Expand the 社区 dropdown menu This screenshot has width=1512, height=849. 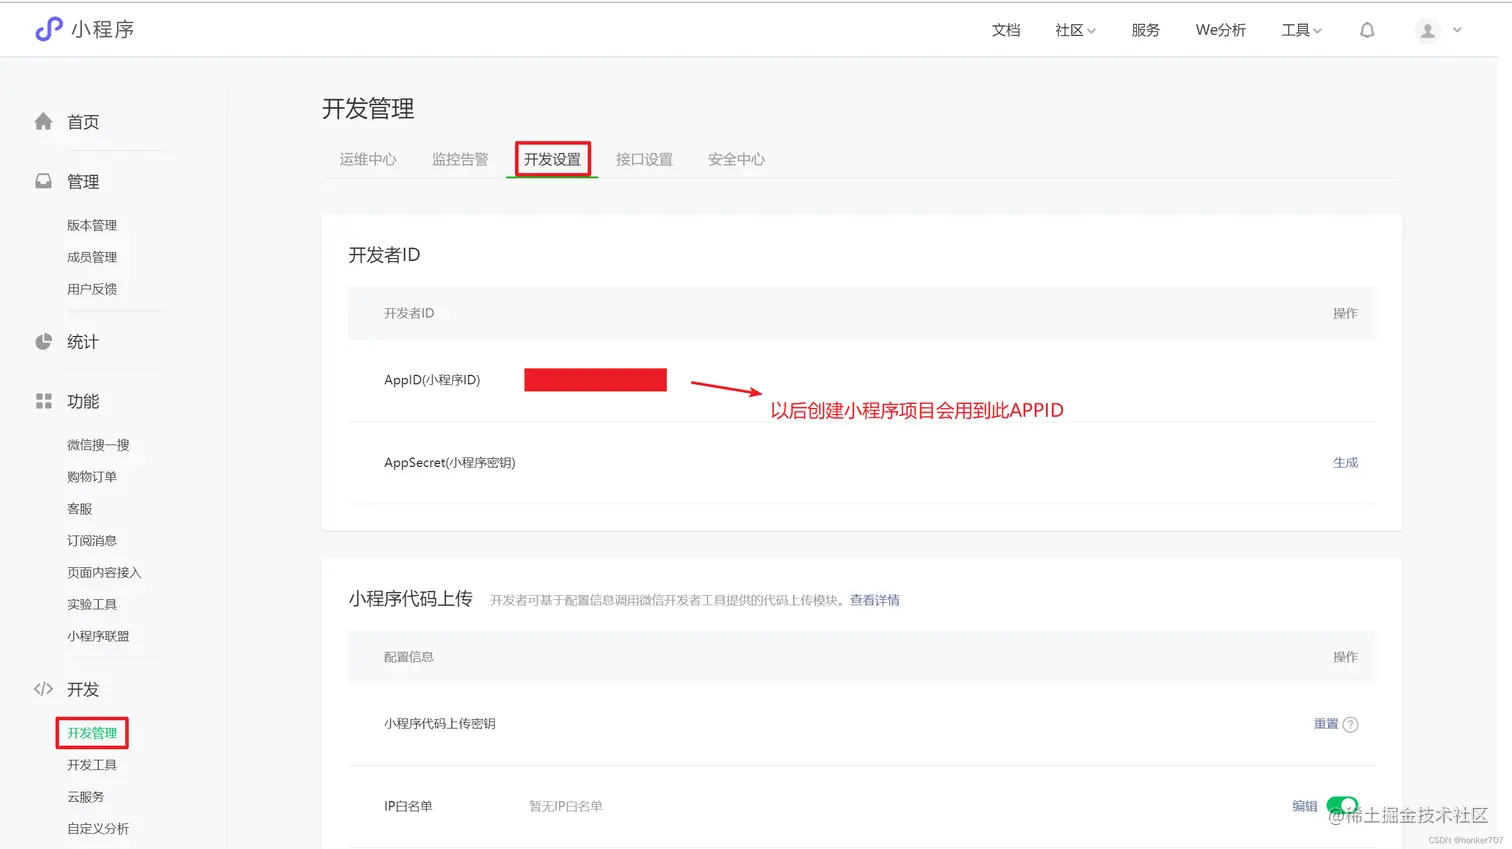point(1074,30)
